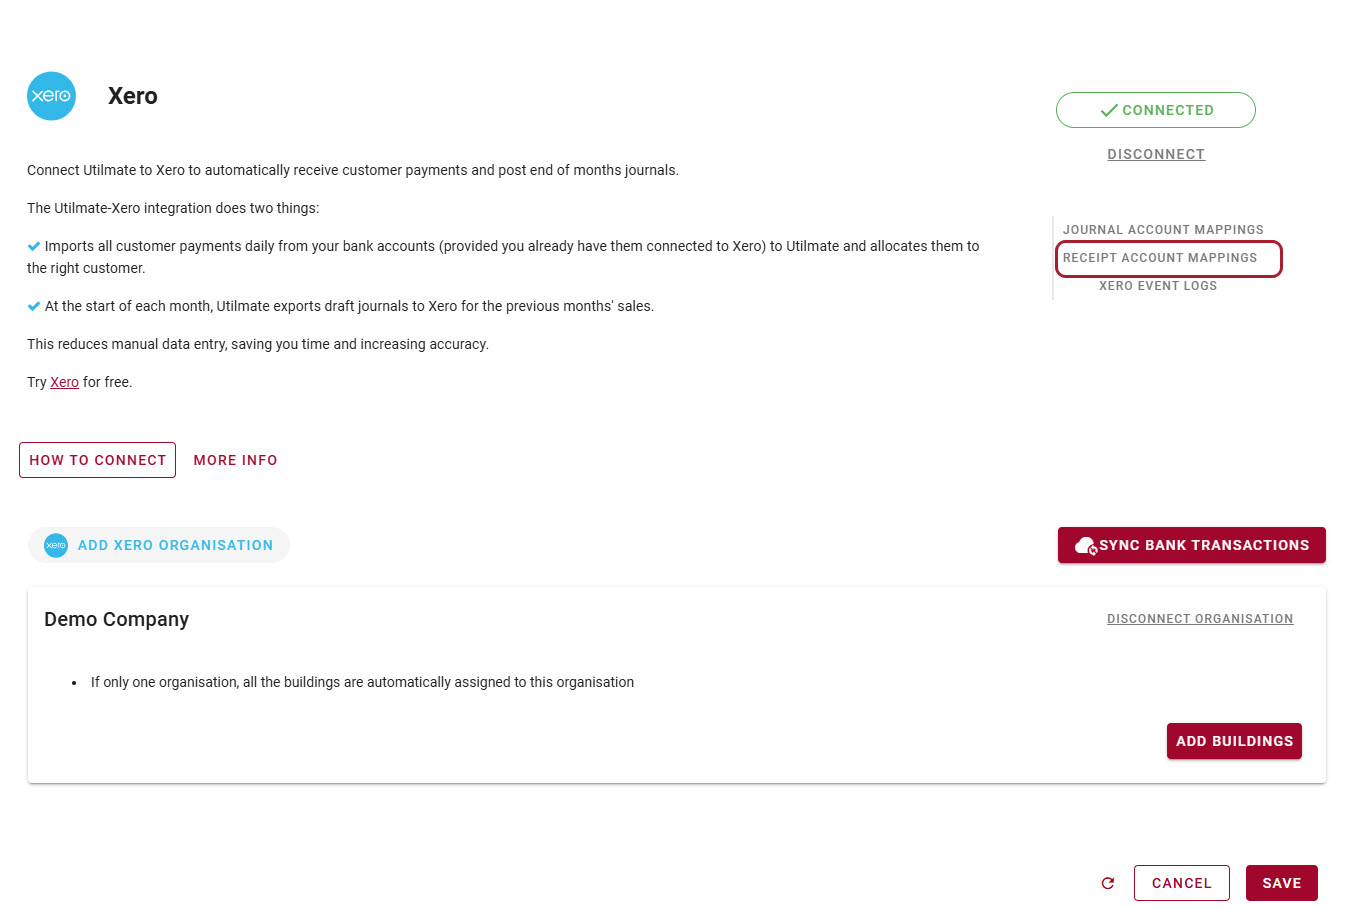Click the More Info button

click(235, 460)
